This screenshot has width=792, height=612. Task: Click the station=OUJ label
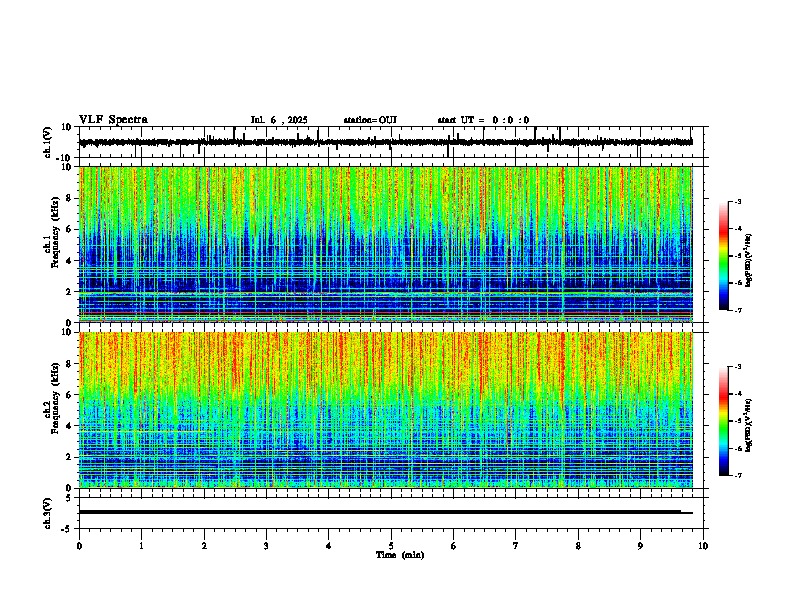click(x=370, y=120)
